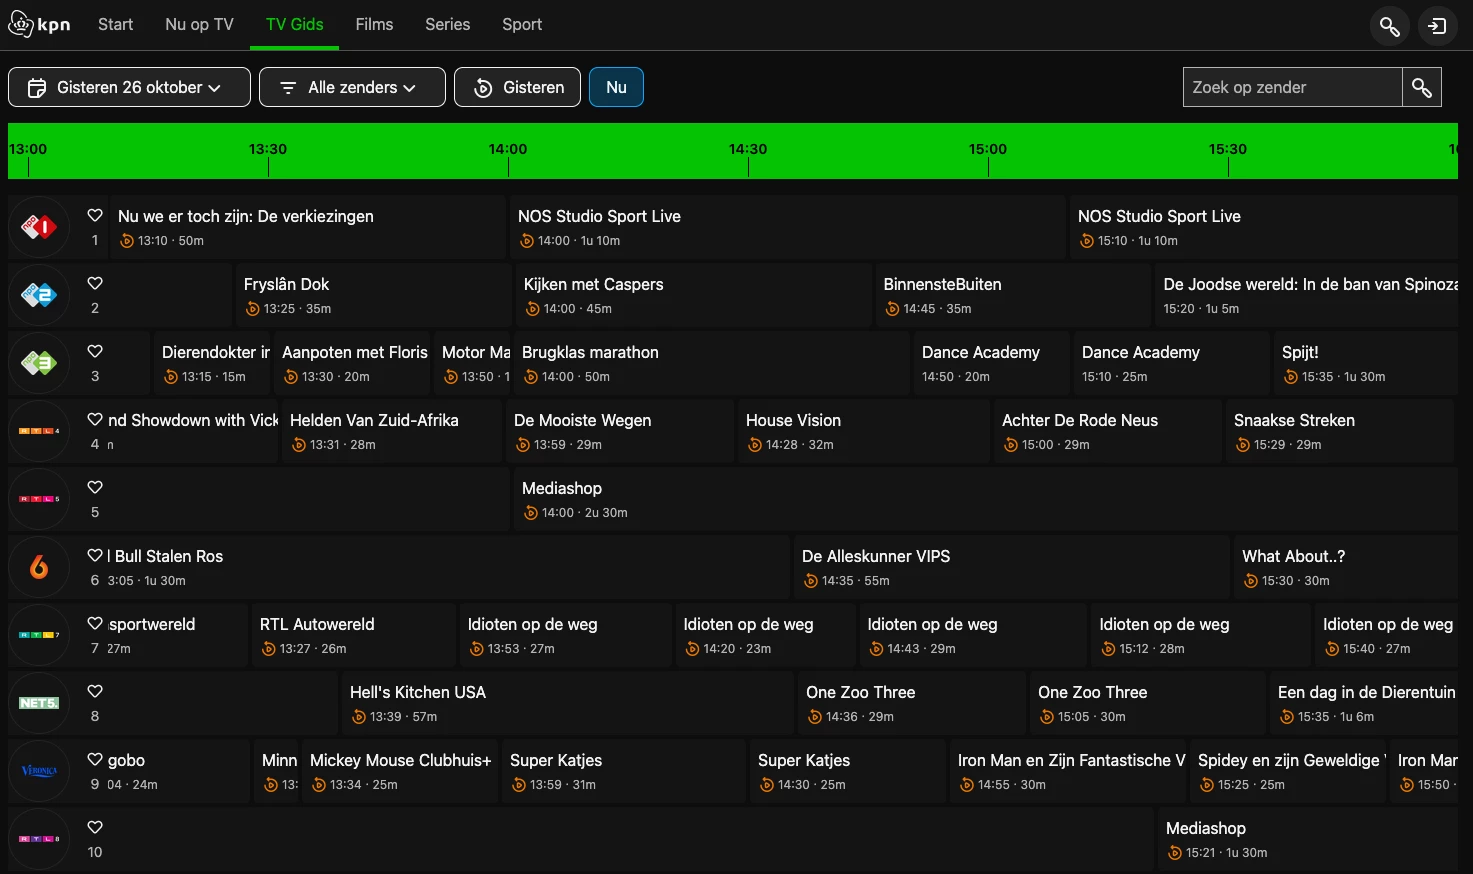
Task: Click the Veronica channel logo
Action: pyautogui.click(x=39, y=772)
